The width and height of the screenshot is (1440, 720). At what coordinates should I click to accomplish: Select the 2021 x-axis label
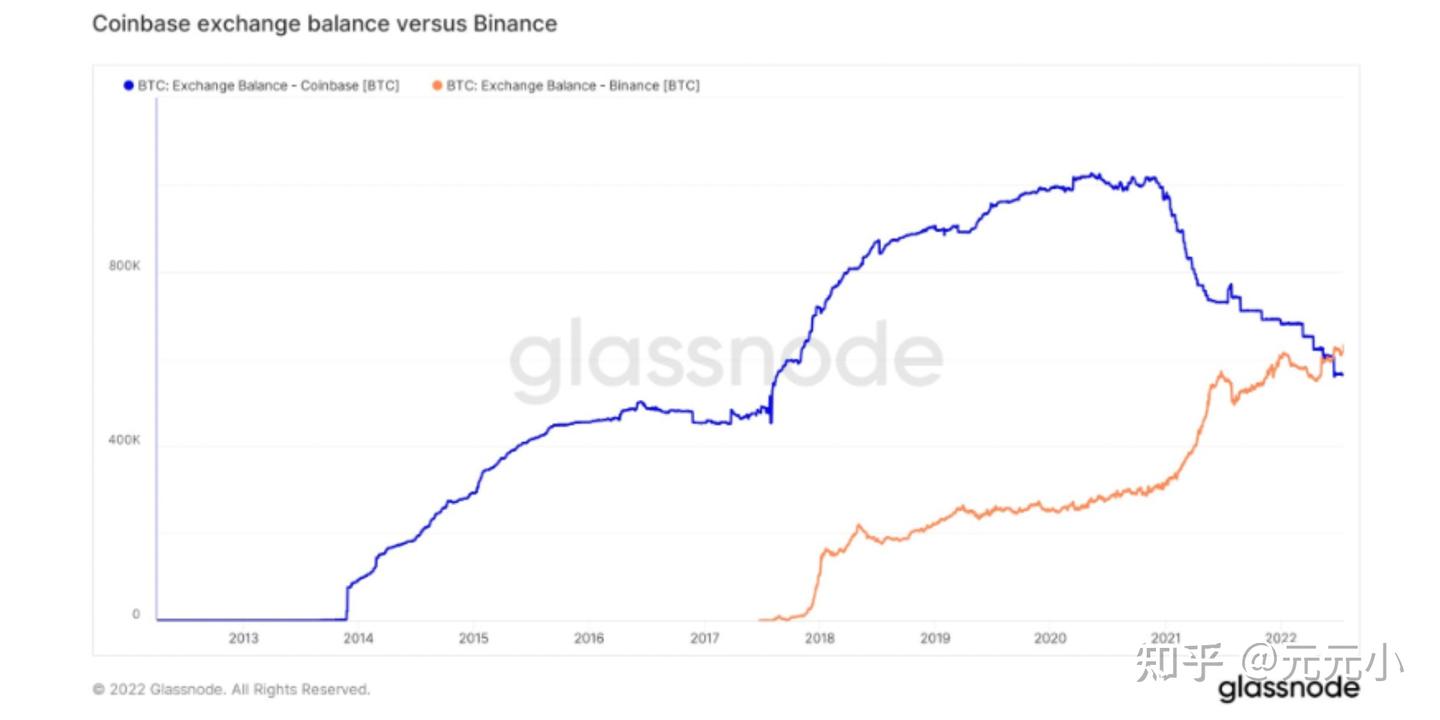pos(1166,639)
